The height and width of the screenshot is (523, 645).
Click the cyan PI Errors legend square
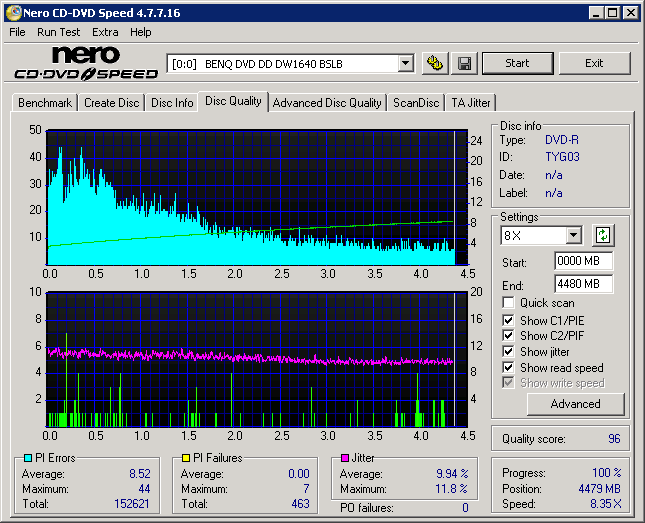click(27, 459)
